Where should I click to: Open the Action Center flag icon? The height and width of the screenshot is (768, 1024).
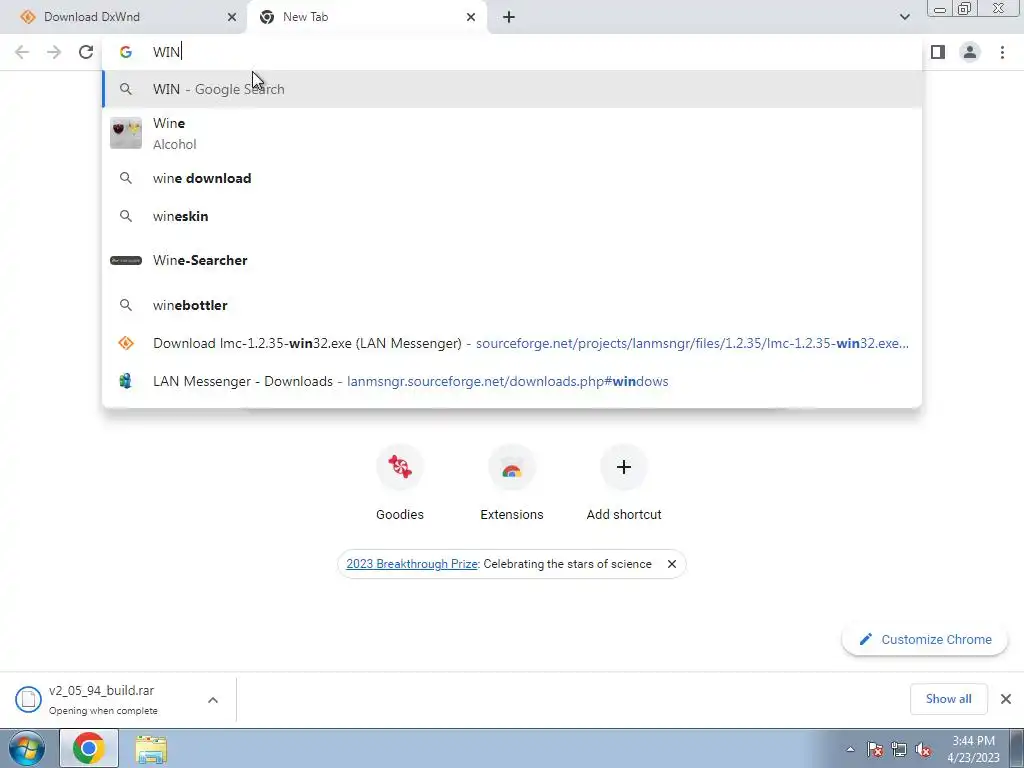[875, 750]
